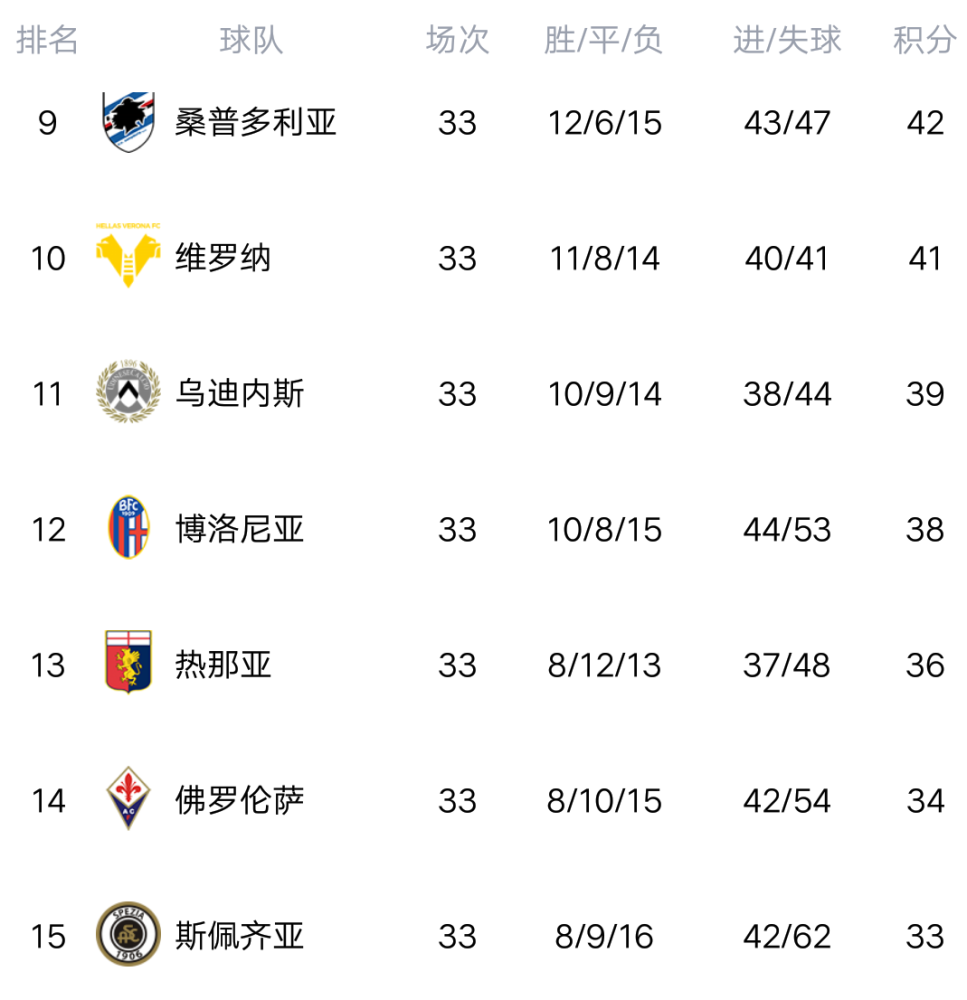Click the Sampdoria club crest
This screenshot has height=1000, width=967.
pyautogui.click(x=128, y=122)
